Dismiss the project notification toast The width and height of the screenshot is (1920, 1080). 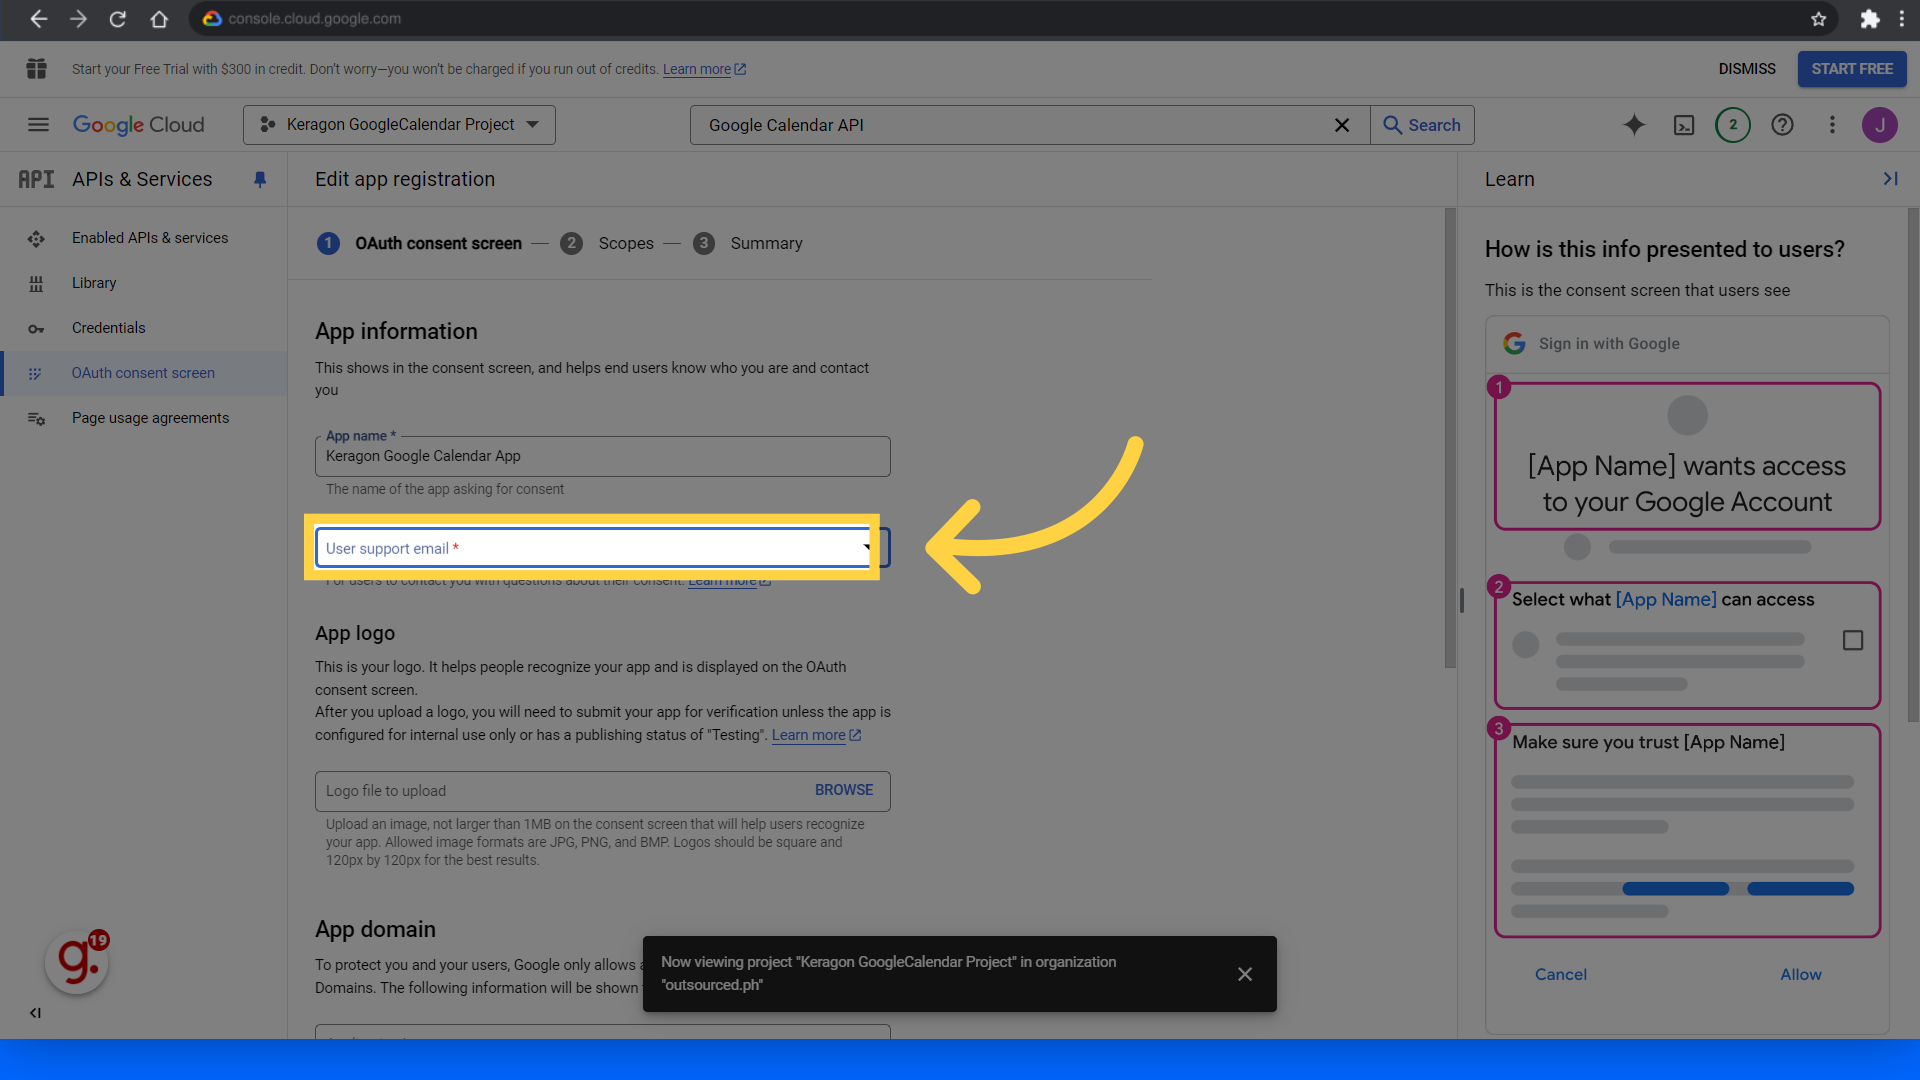(1245, 974)
